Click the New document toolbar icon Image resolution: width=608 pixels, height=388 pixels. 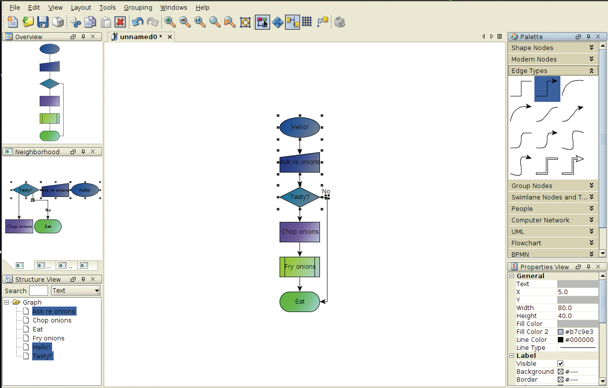13,22
